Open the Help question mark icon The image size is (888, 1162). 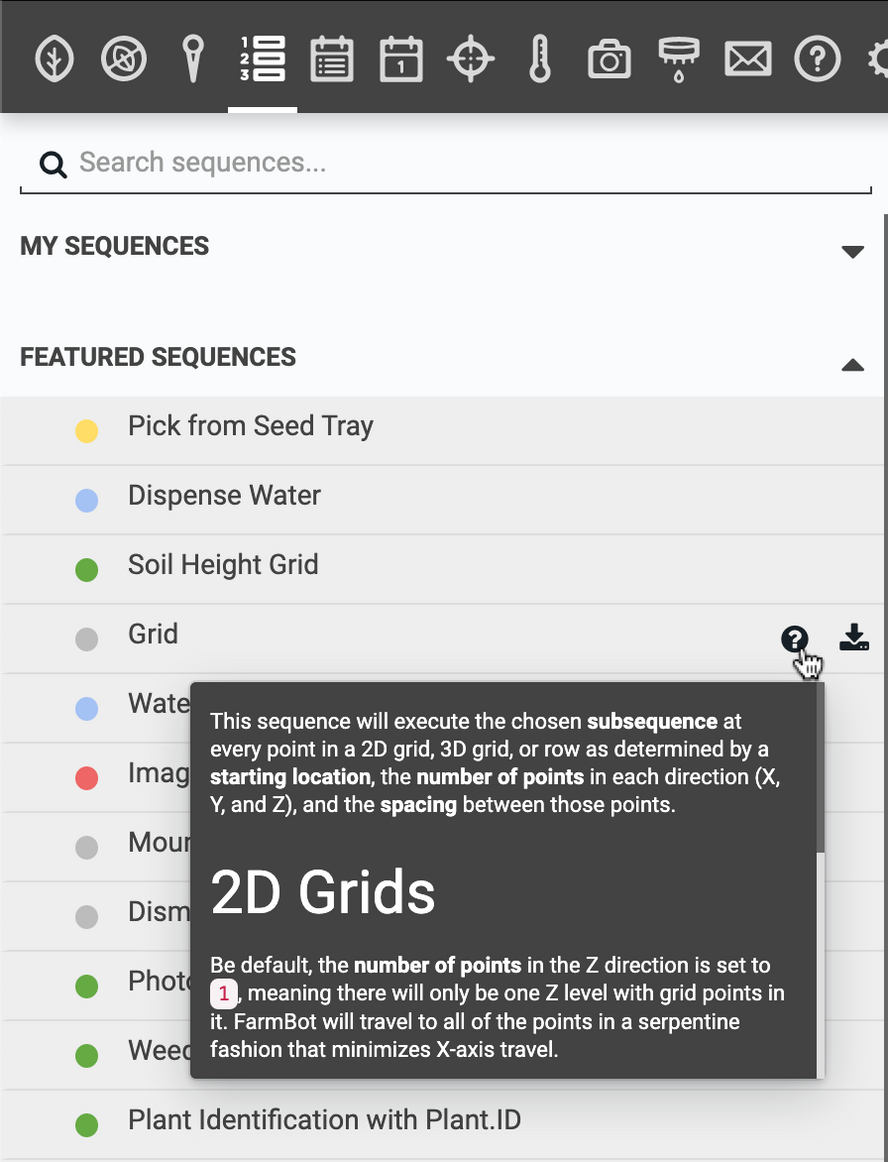pos(817,57)
